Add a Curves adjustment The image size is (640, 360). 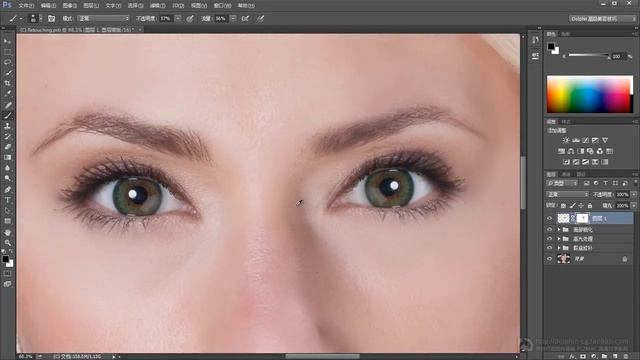[586, 140]
